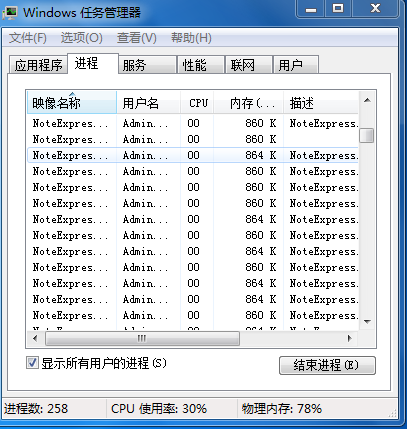Sort by the 内存 column header
Viewport: 407px width, 429px height.
click(x=249, y=103)
